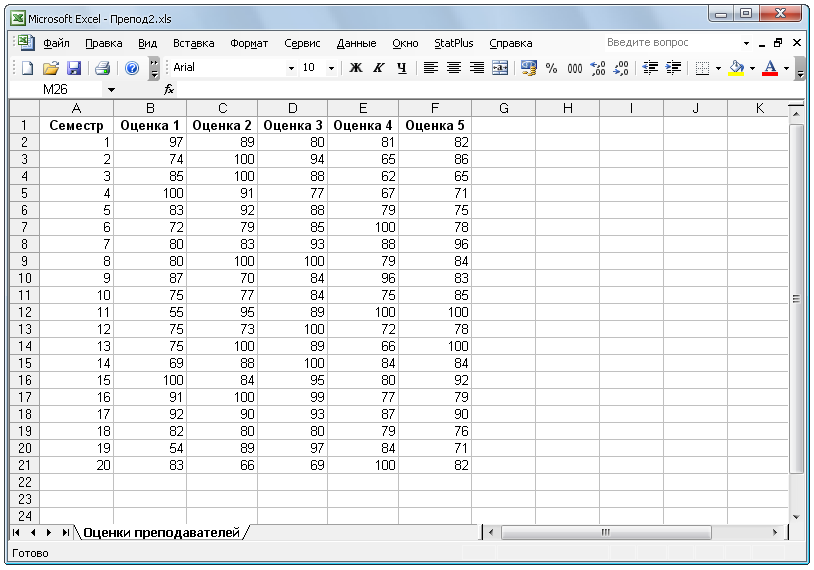
Task: Select row 12 header
Action: click(x=24, y=312)
